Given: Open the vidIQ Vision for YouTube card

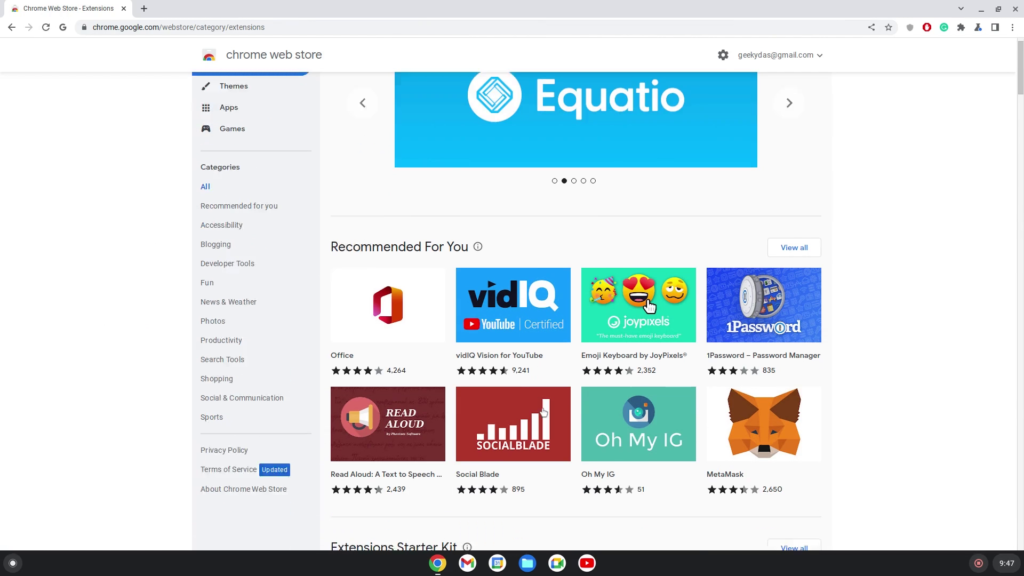Looking at the screenshot, I should pyautogui.click(x=513, y=322).
